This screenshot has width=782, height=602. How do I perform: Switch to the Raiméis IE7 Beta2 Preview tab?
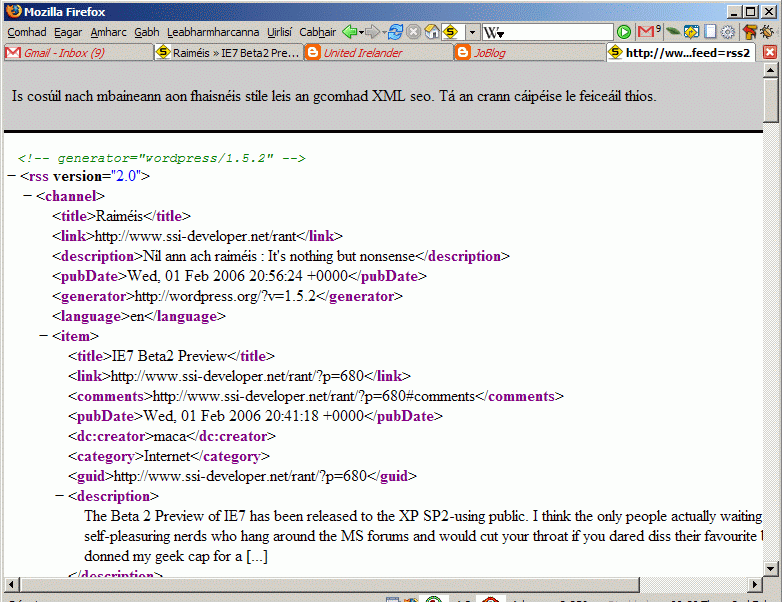(229, 53)
